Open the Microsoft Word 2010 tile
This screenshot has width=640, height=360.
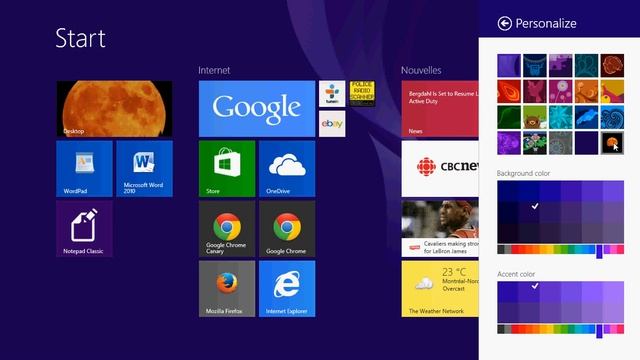tap(144, 169)
